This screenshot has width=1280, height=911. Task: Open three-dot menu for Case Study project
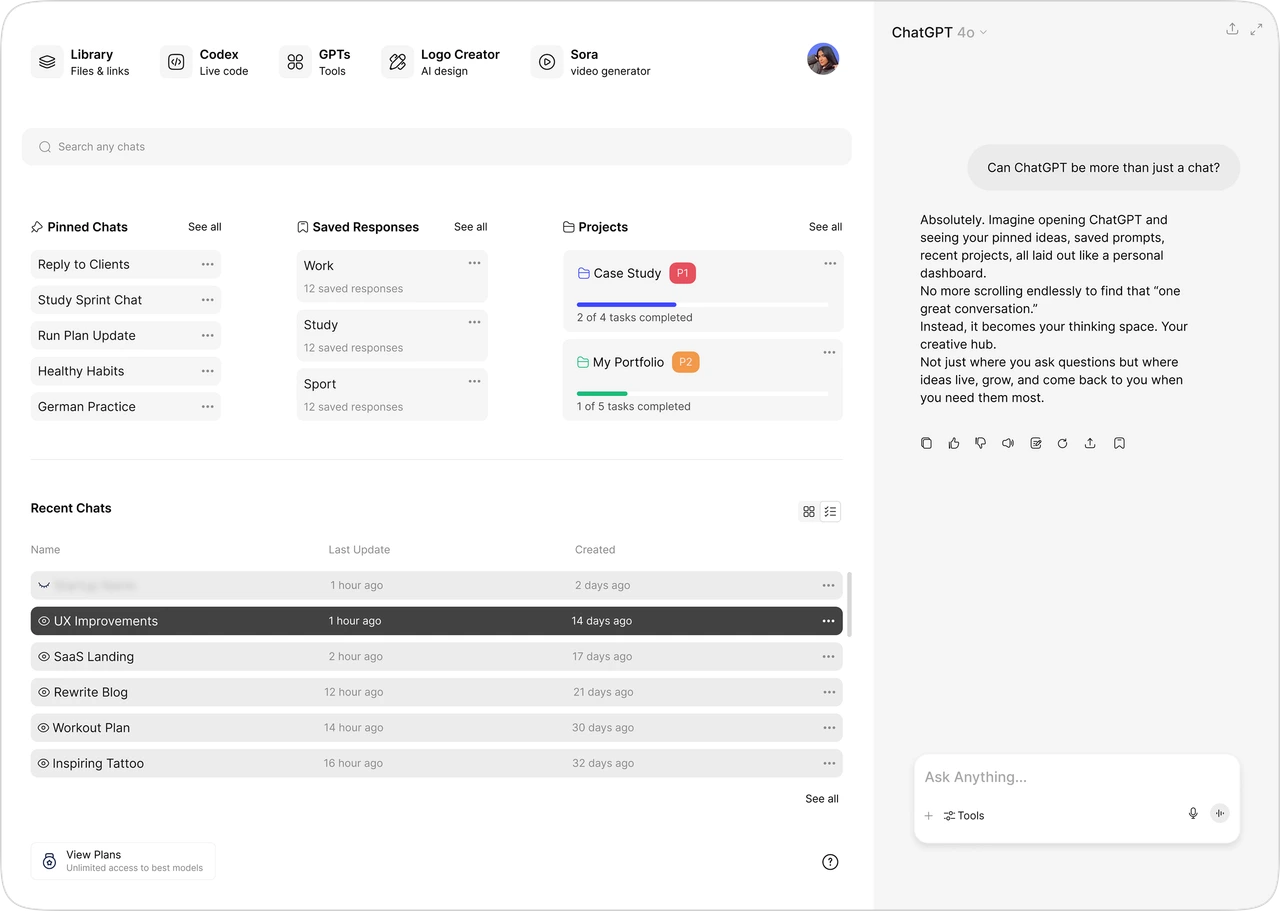point(829,264)
